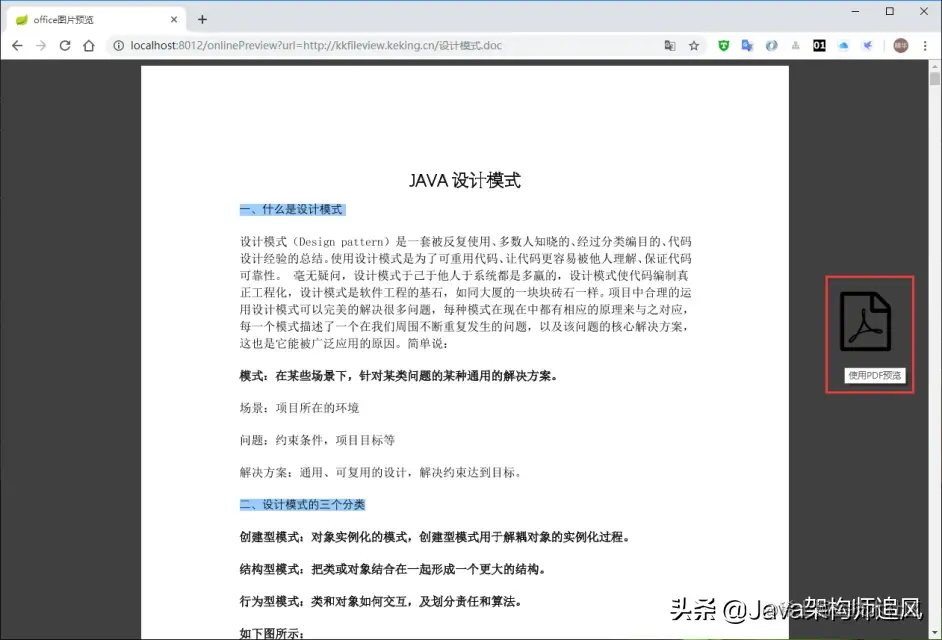This screenshot has width=942, height=640.
Task: Close the office图片预览 tab
Action: pyautogui.click(x=174, y=20)
